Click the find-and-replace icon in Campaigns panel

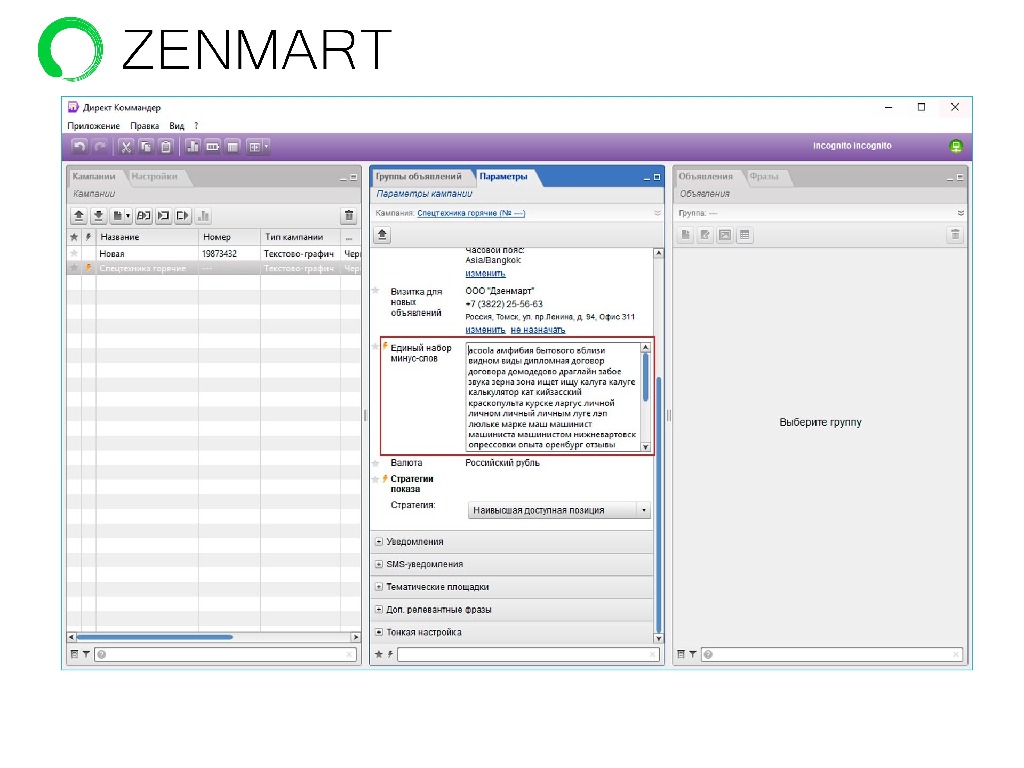point(144,216)
